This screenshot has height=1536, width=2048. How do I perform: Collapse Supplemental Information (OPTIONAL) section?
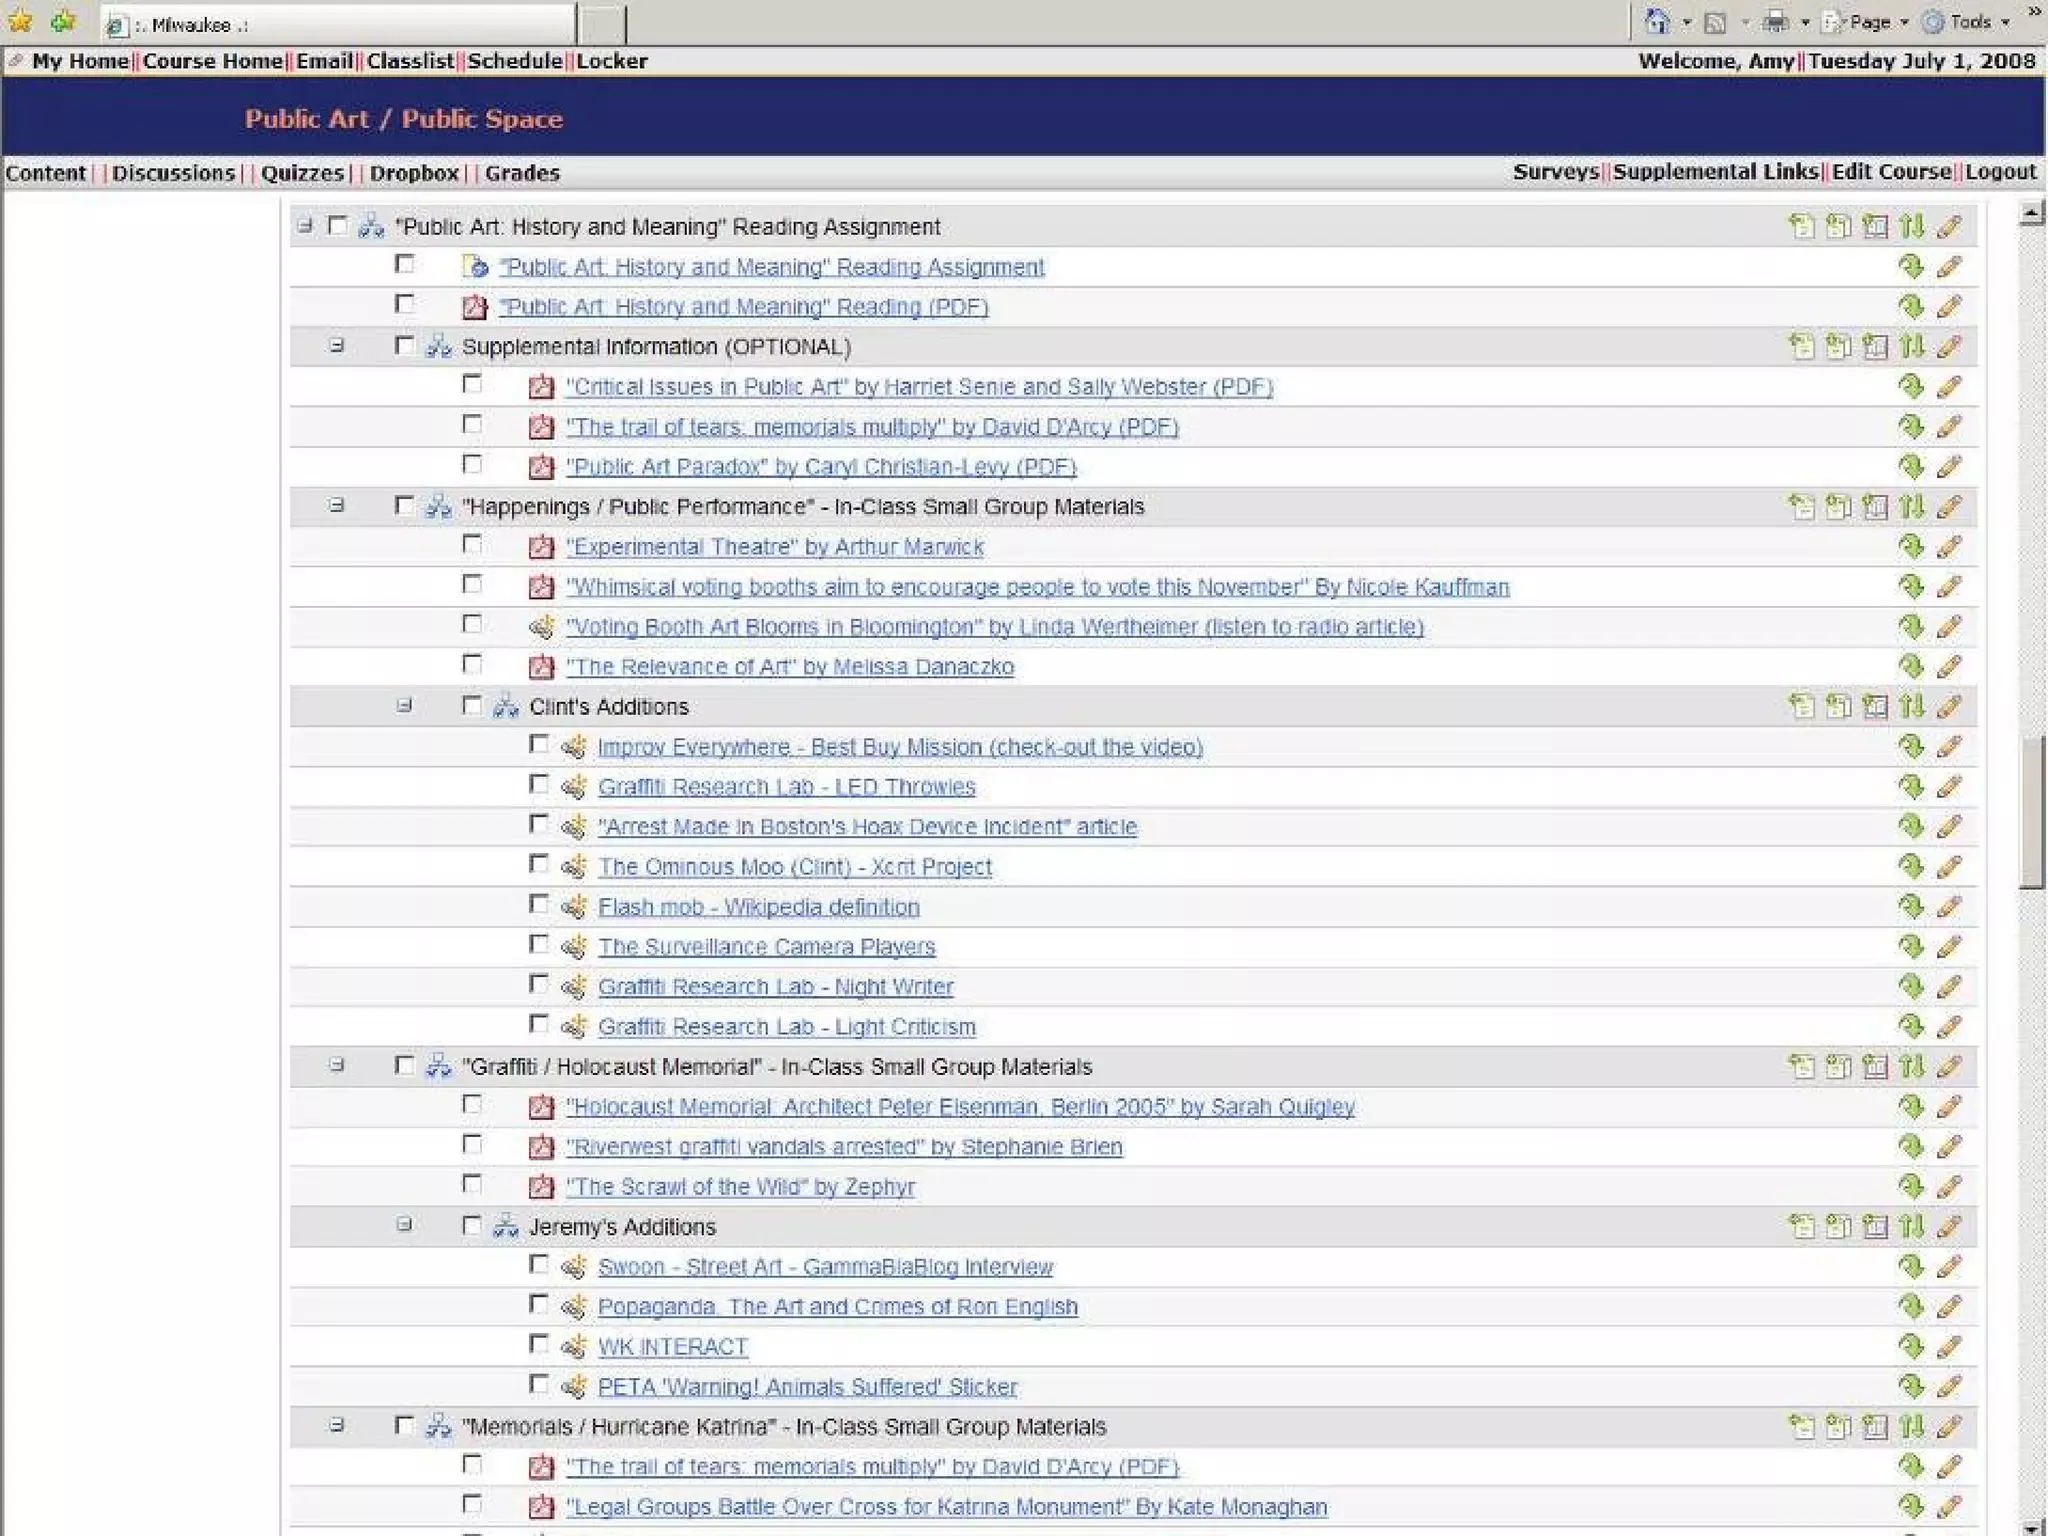pos(337,346)
